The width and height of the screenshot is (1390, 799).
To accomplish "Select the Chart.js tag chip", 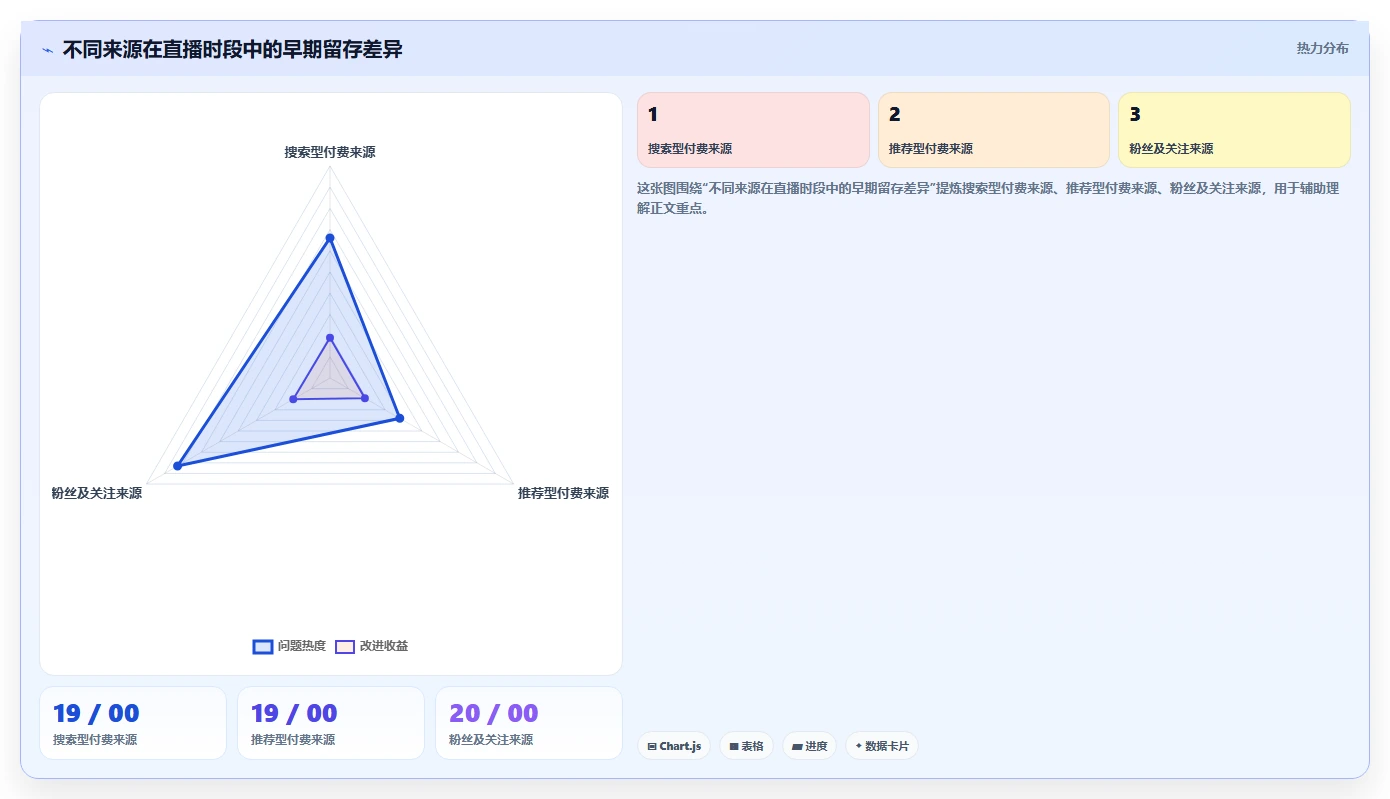I will pyautogui.click(x=674, y=746).
